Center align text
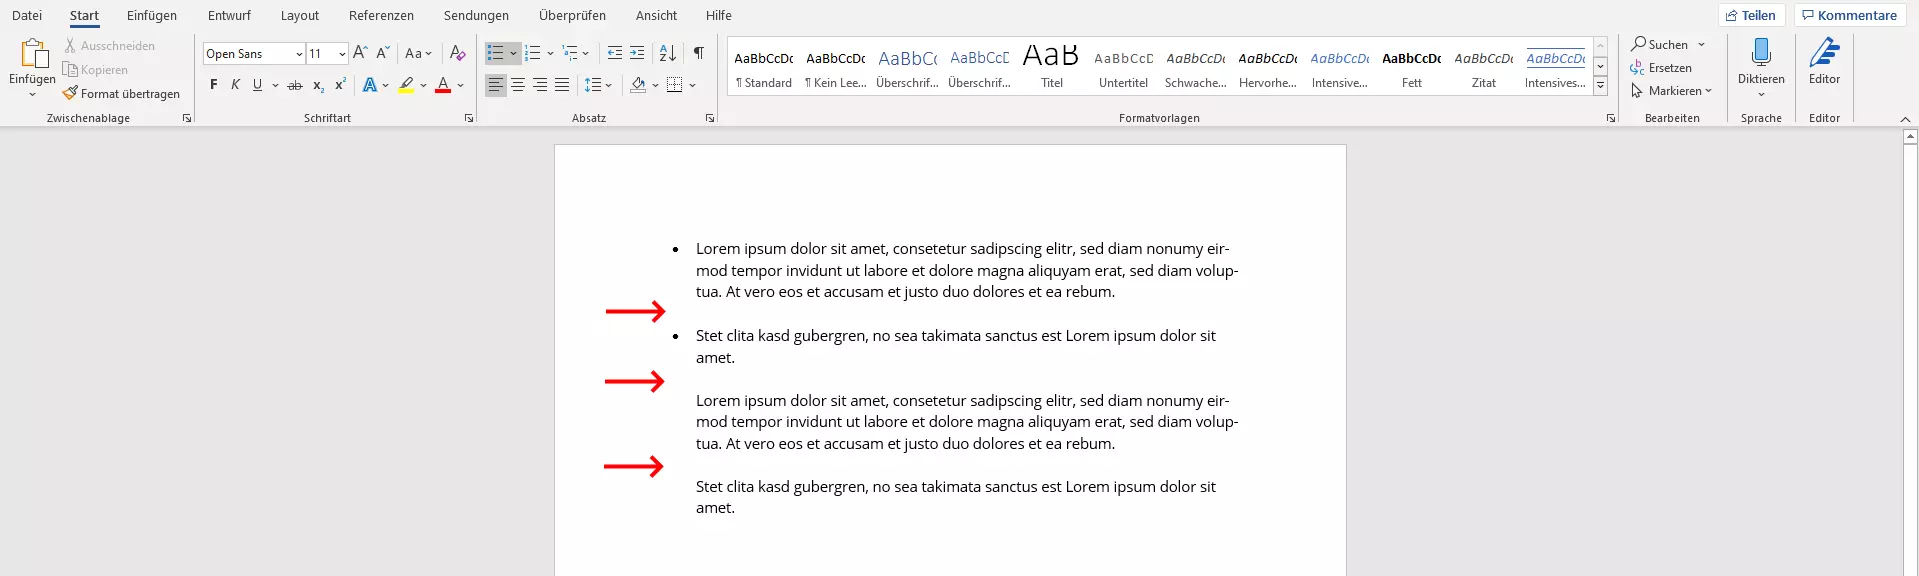The image size is (1919, 576). [x=518, y=85]
